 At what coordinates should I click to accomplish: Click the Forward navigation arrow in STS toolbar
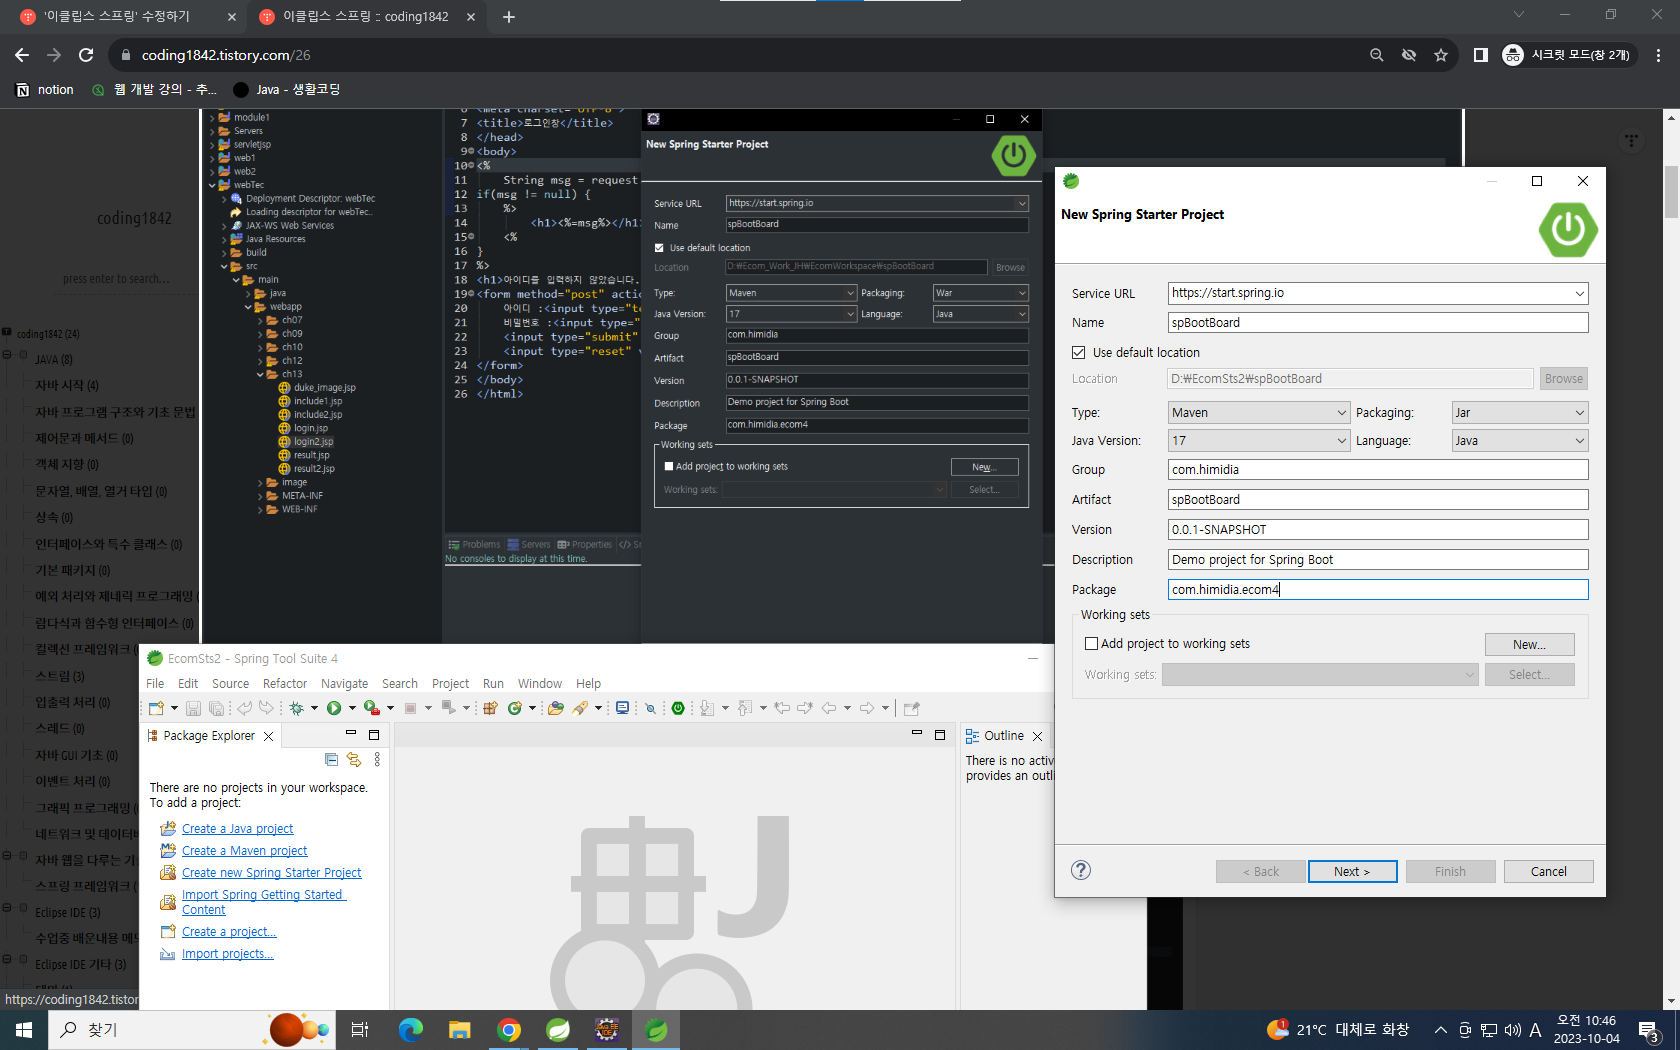point(867,708)
